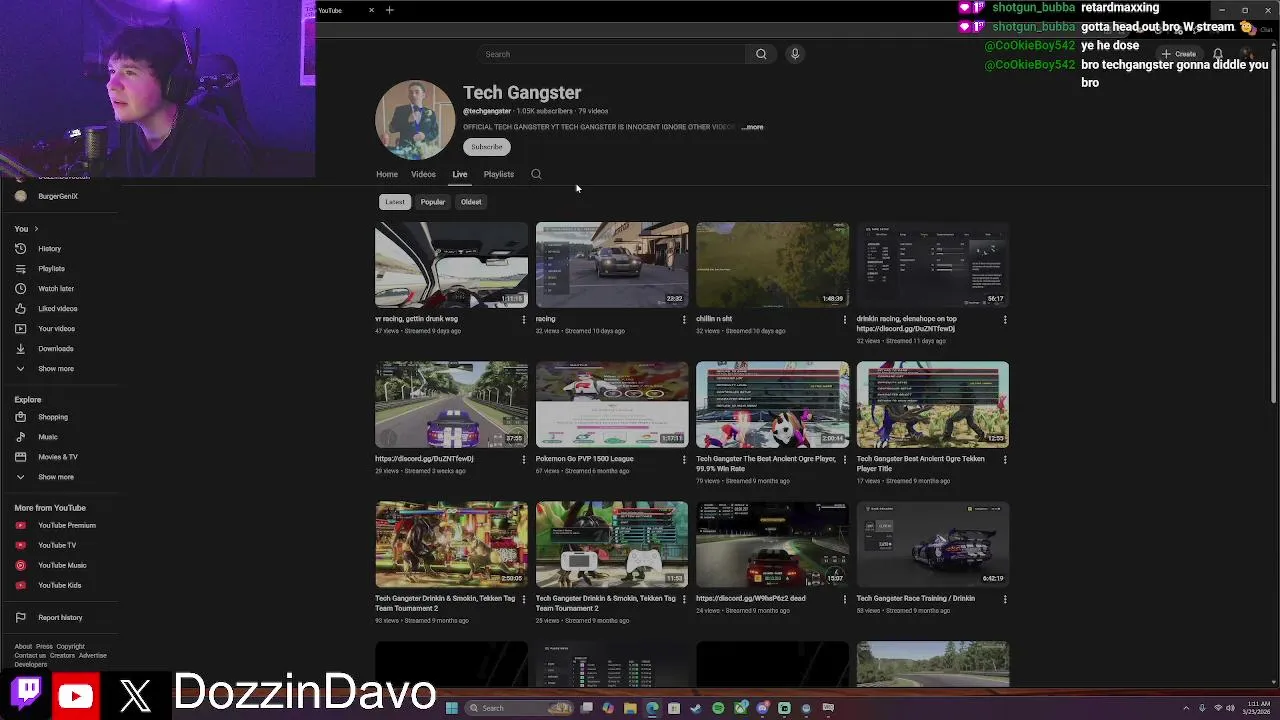Viewport: 1280px width, 720px height.
Task: Open Report history with the flag icon
Action: click(x=59, y=617)
